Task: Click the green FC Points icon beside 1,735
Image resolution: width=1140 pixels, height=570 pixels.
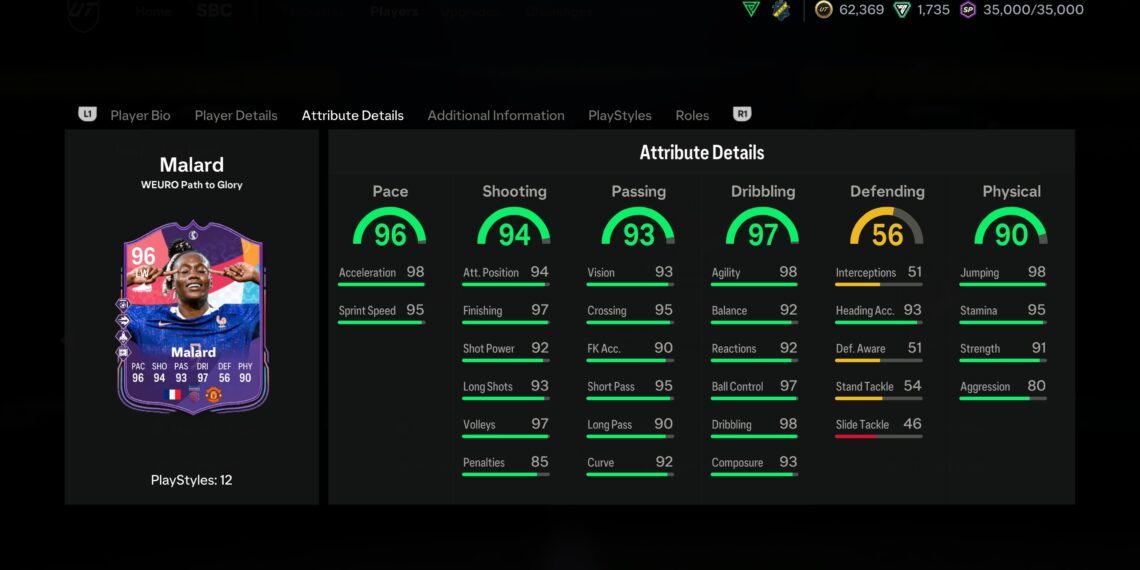Action: tap(902, 10)
